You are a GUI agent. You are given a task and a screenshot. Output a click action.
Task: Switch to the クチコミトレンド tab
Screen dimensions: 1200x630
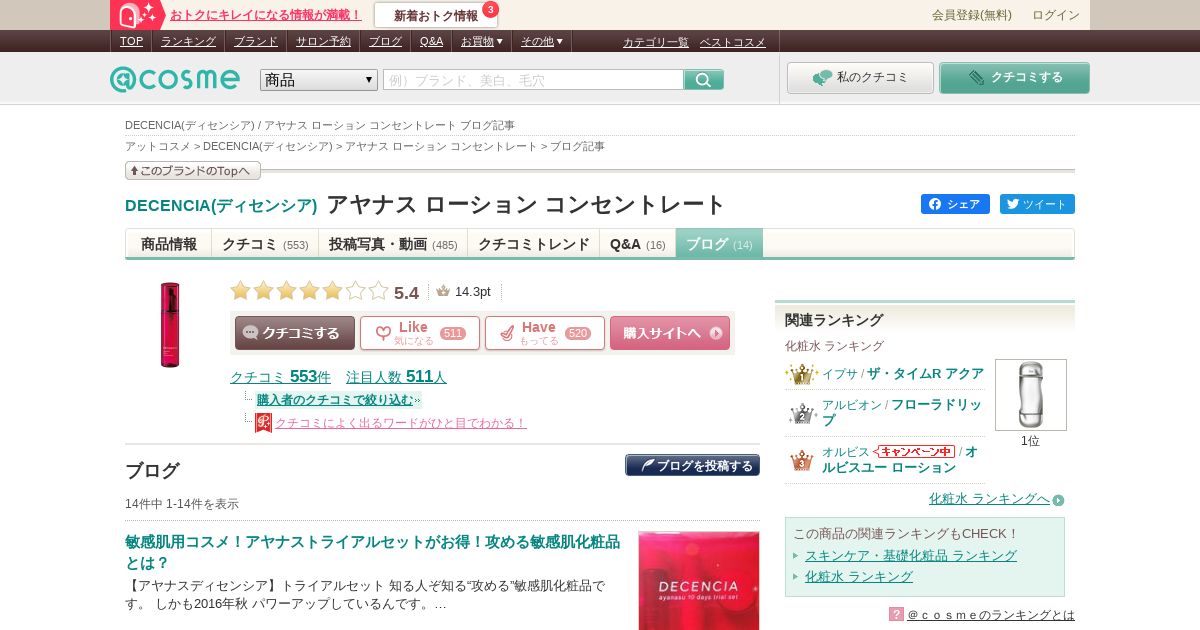pyautogui.click(x=534, y=244)
